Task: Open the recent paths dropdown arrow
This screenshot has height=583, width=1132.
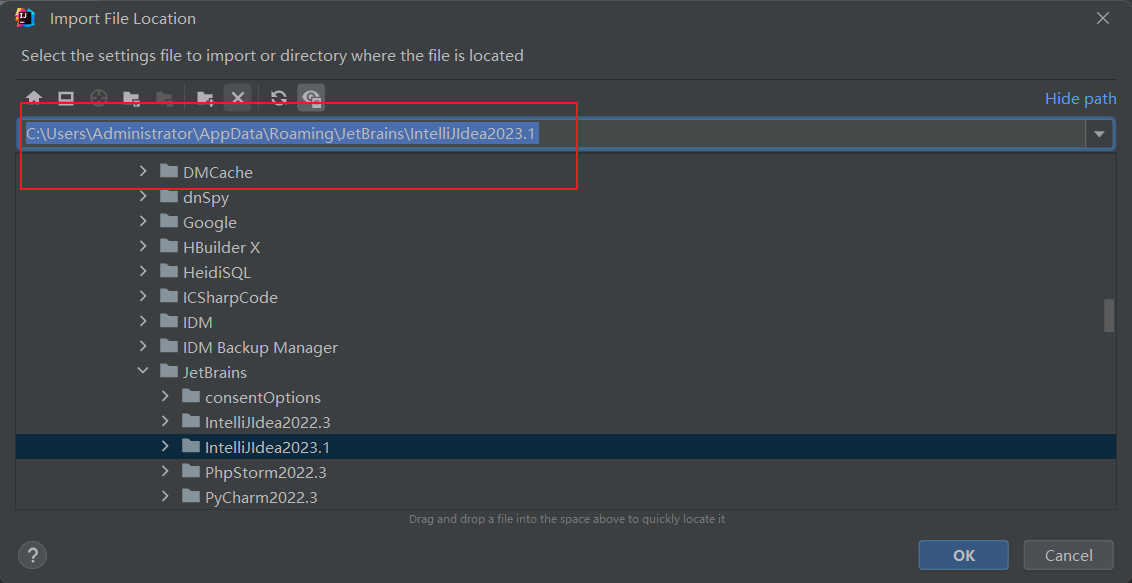Action: (1100, 133)
